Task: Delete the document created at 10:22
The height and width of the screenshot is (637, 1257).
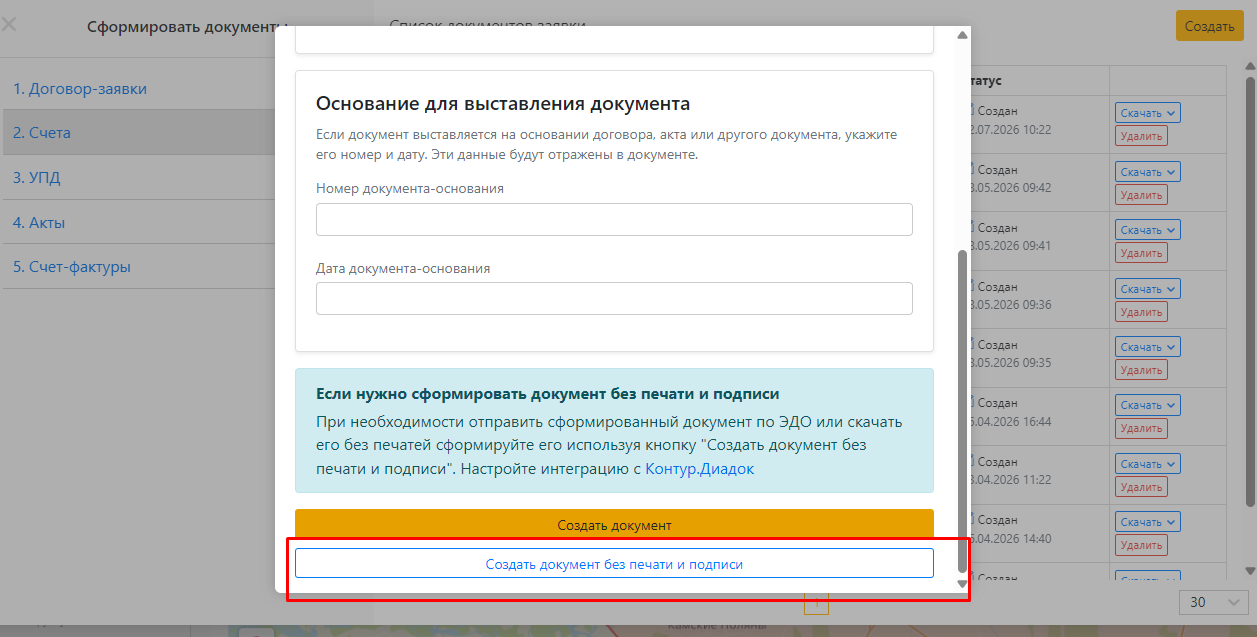Action: coord(1141,137)
